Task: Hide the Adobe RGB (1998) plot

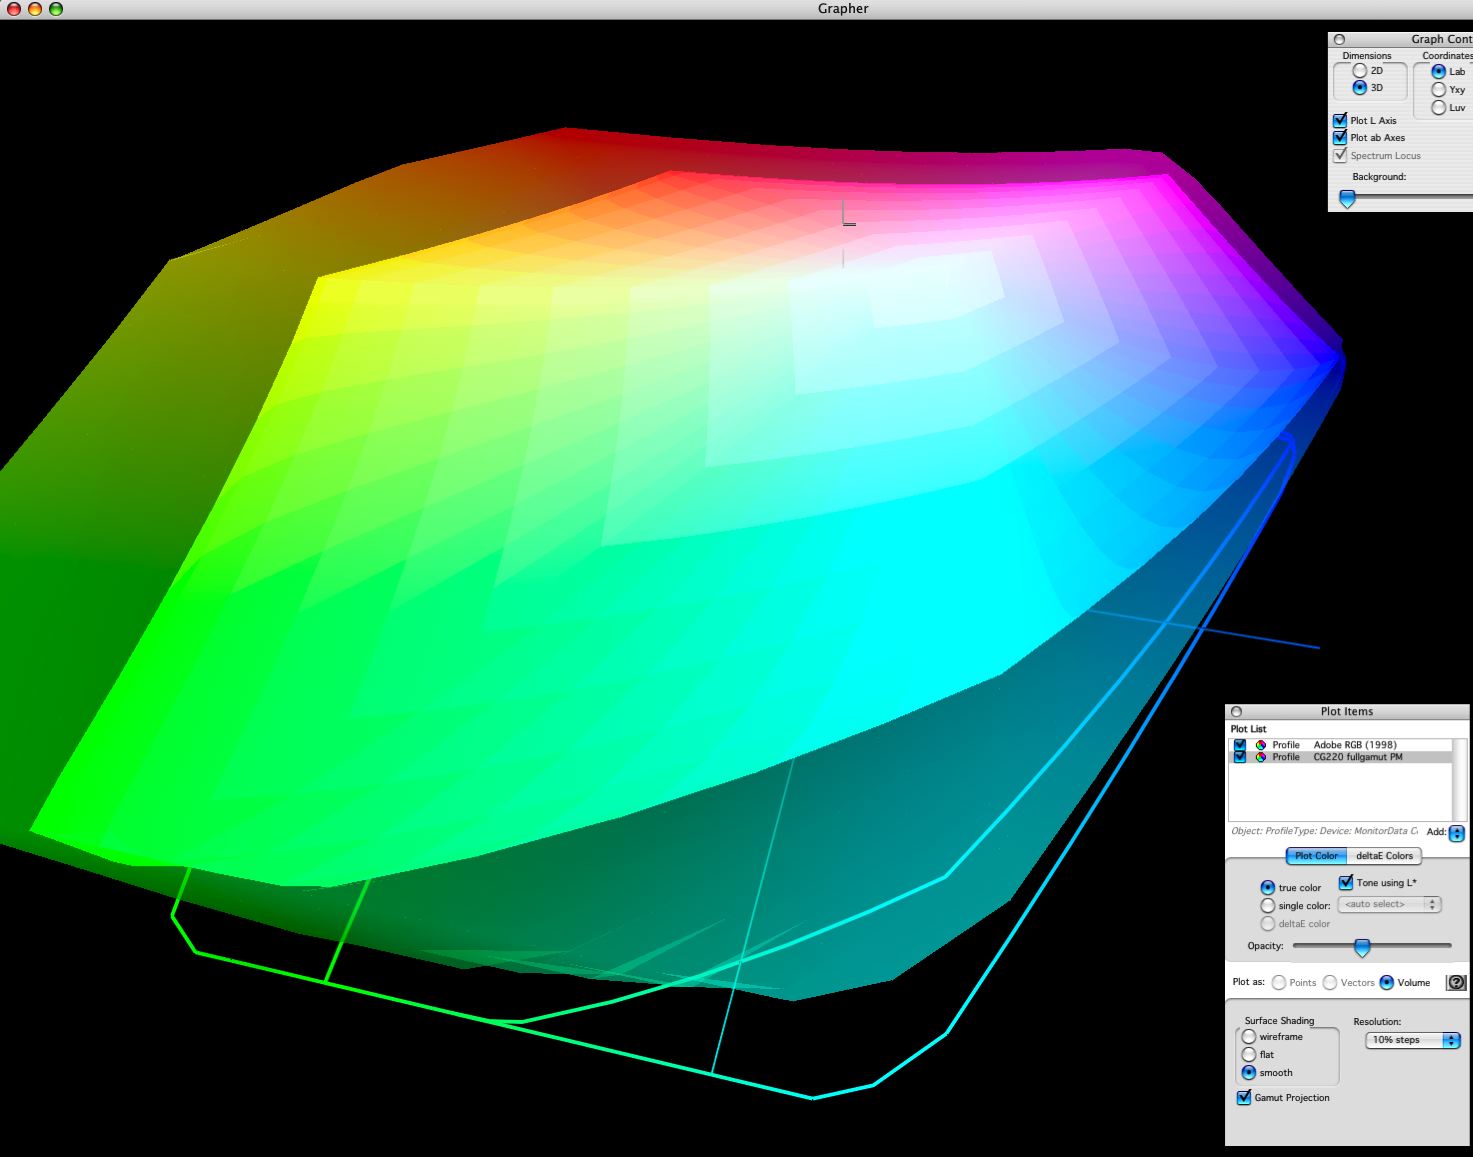Action: [1240, 745]
